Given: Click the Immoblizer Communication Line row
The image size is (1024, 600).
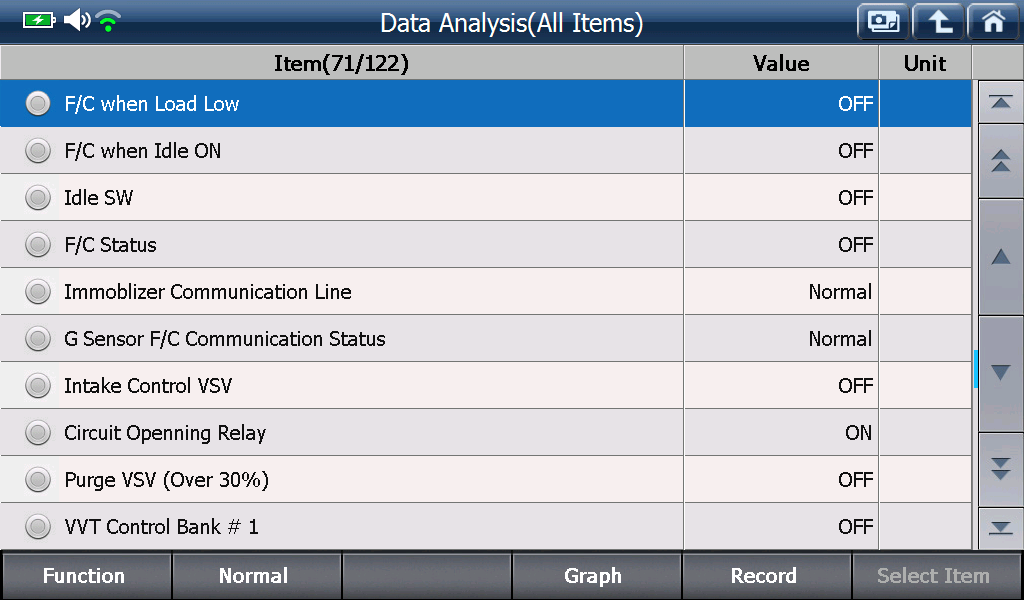Looking at the screenshot, I should coord(485,292).
